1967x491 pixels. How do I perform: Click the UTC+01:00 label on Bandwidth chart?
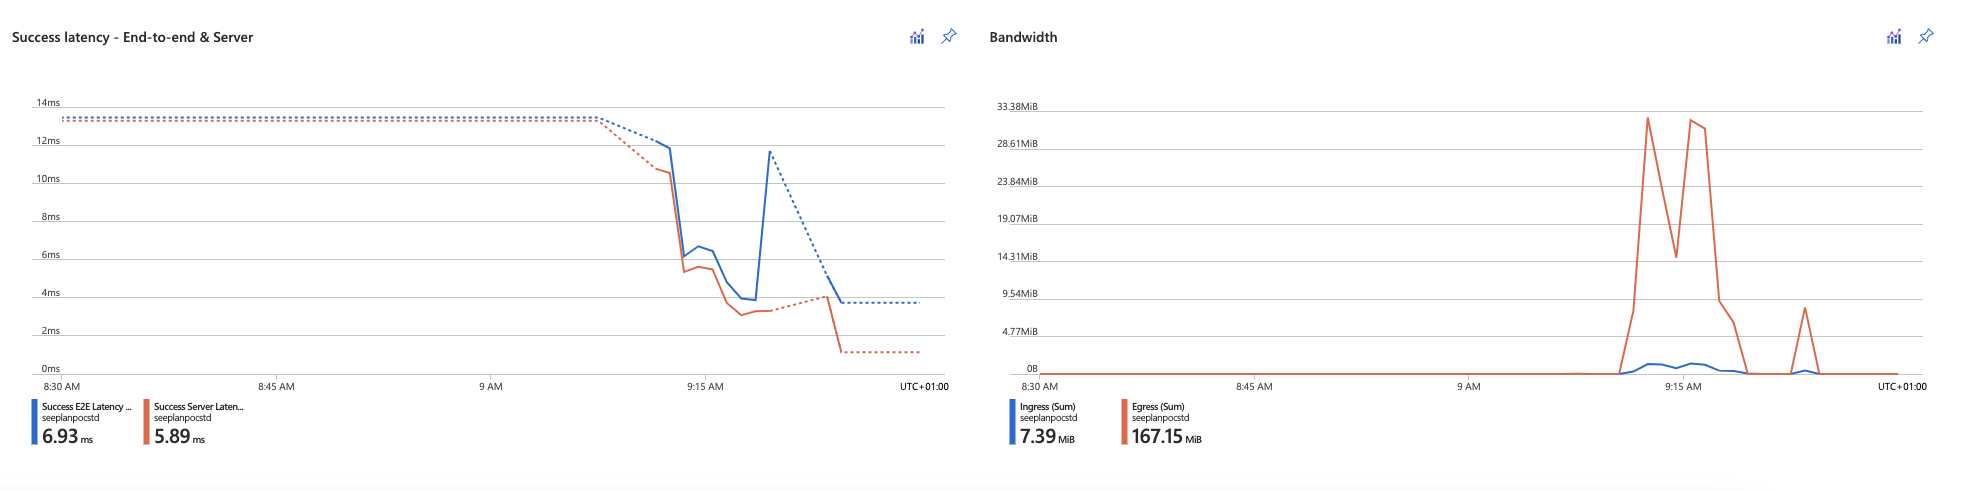(1901, 387)
